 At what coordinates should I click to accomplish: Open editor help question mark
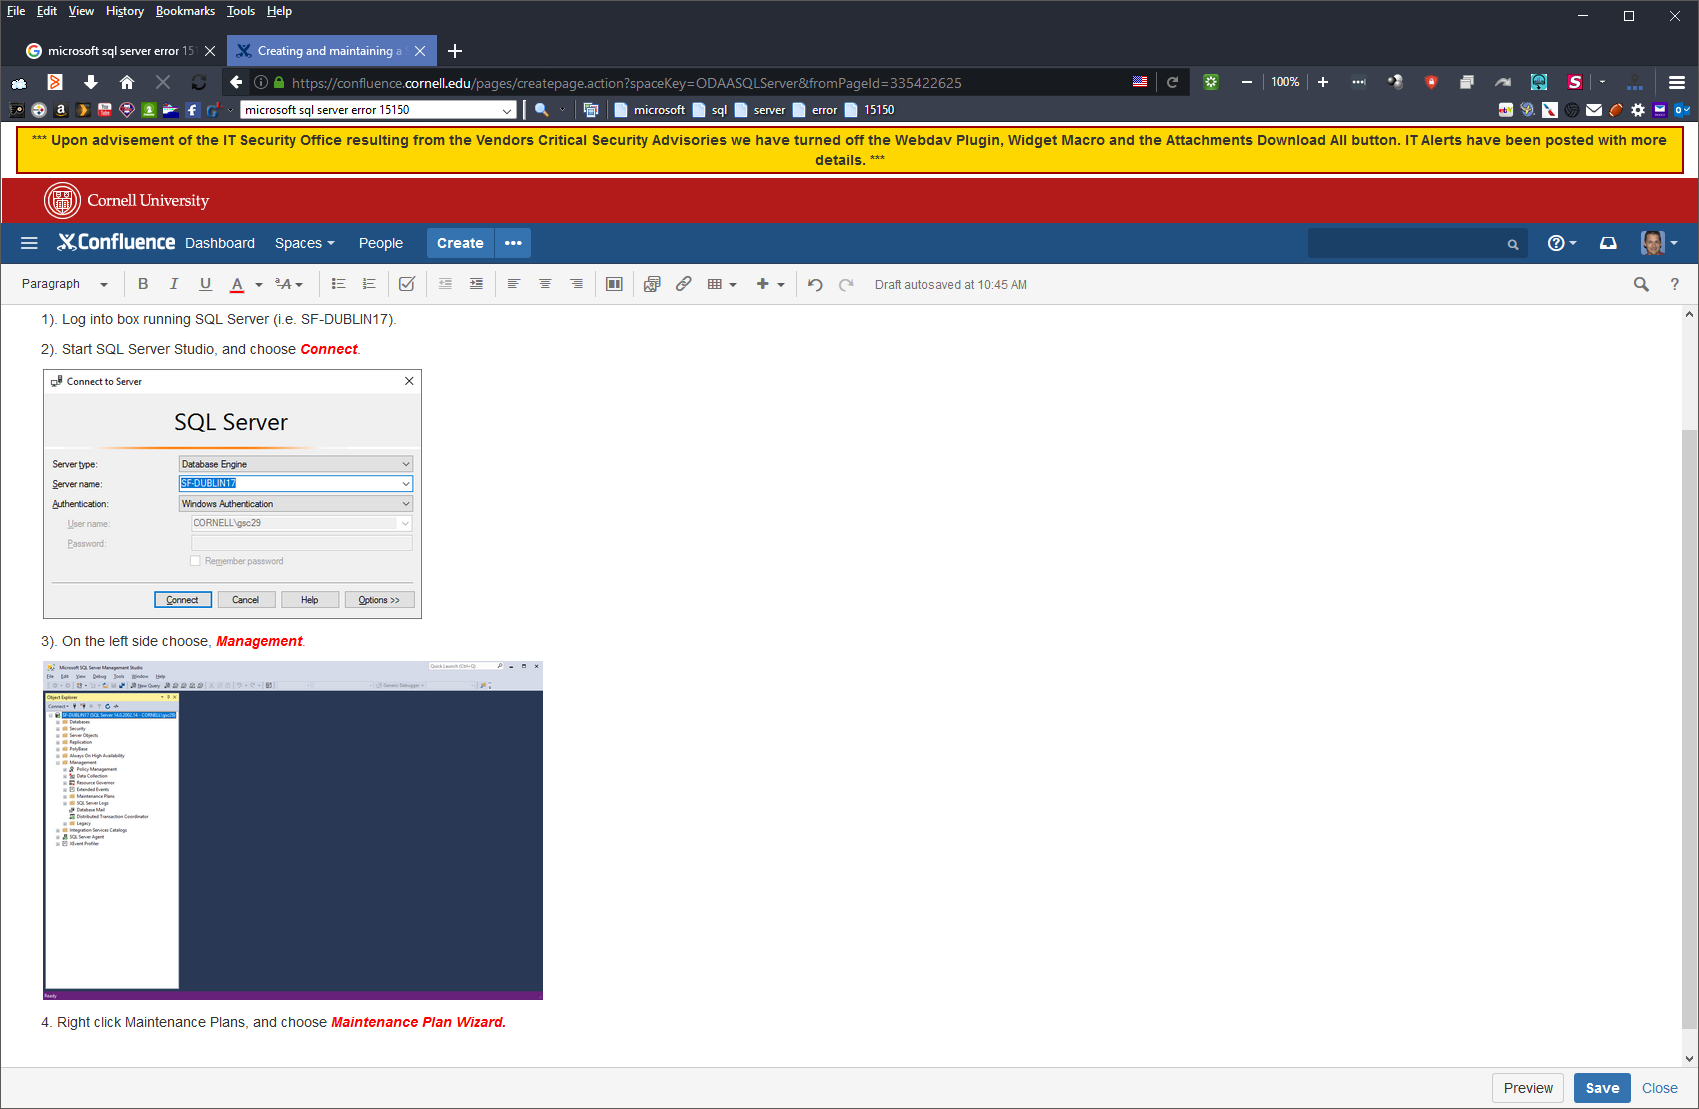point(1675,284)
